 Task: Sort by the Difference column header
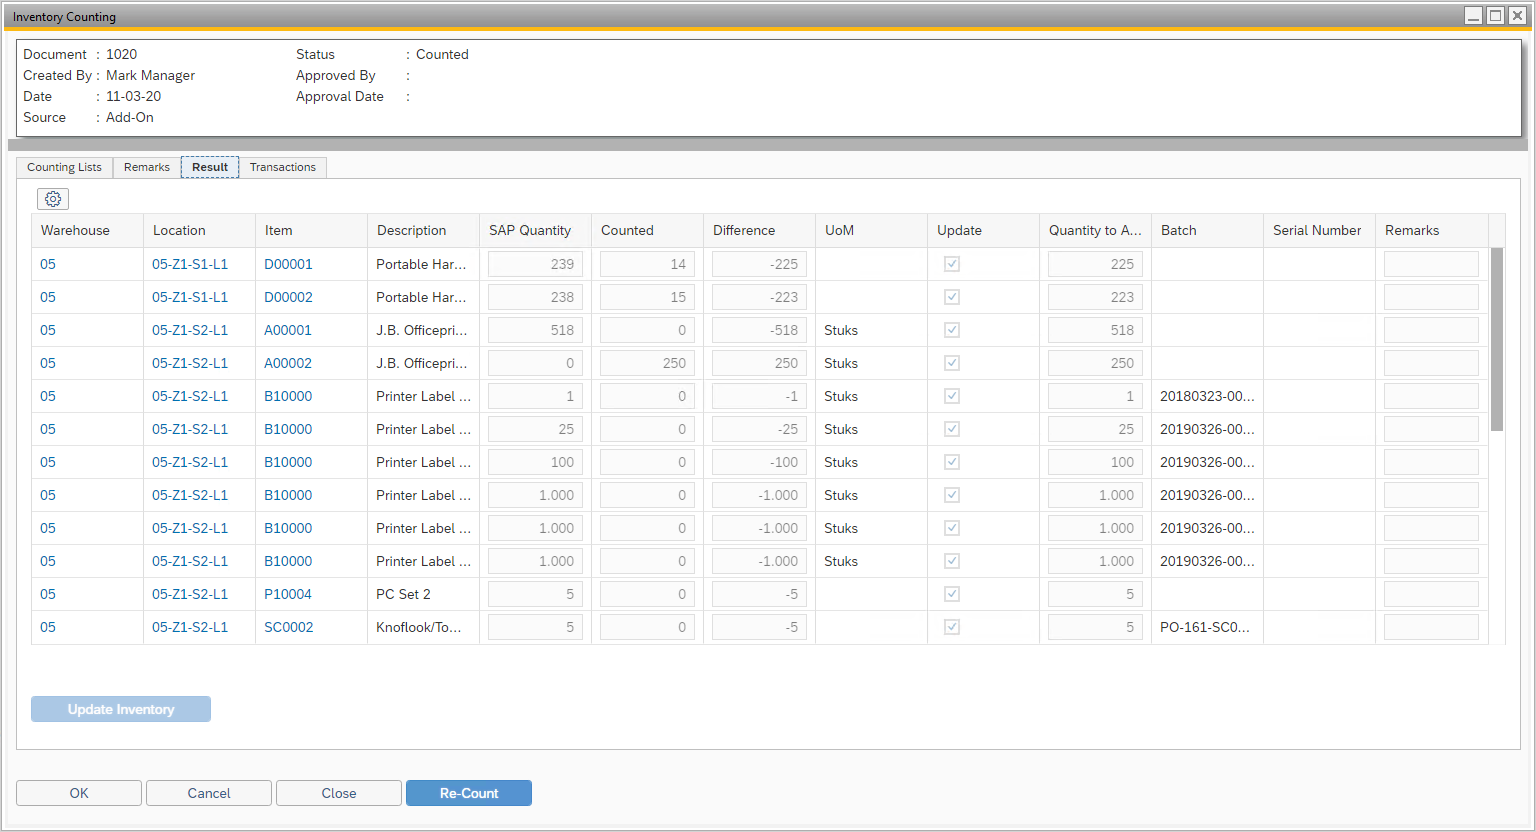744,230
